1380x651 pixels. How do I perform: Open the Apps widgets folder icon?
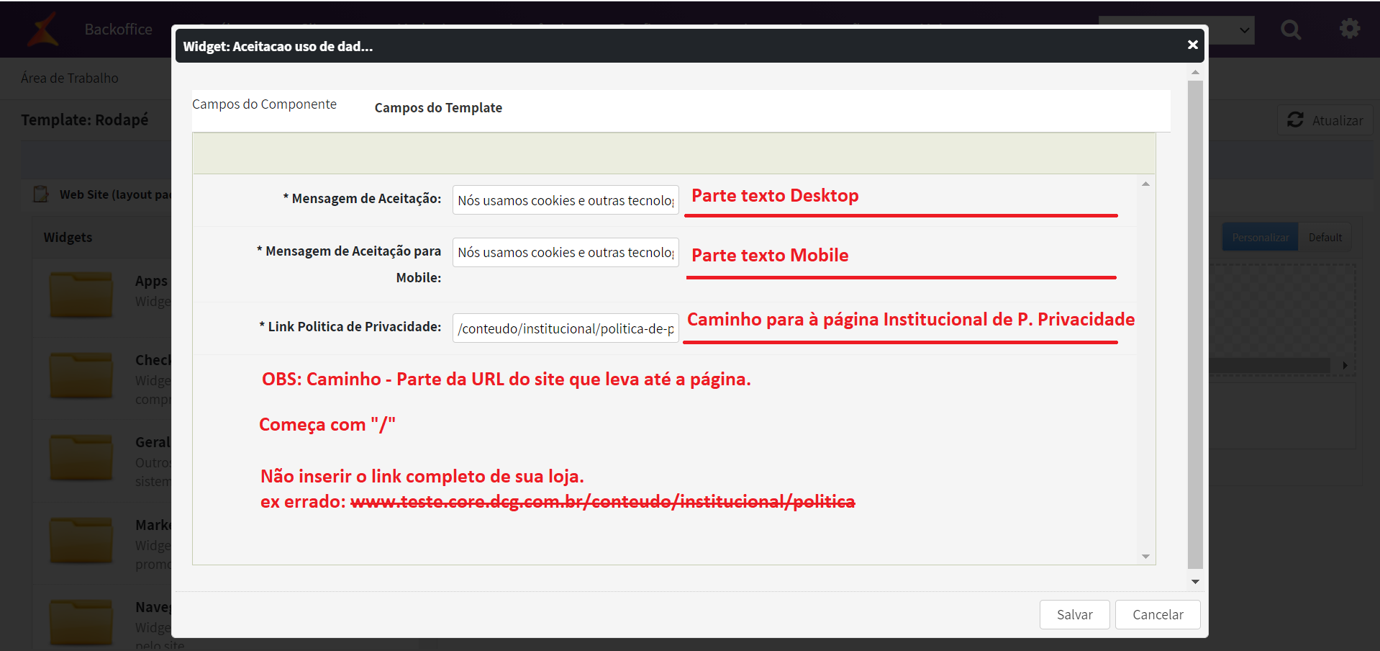pyautogui.click(x=81, y=293)
